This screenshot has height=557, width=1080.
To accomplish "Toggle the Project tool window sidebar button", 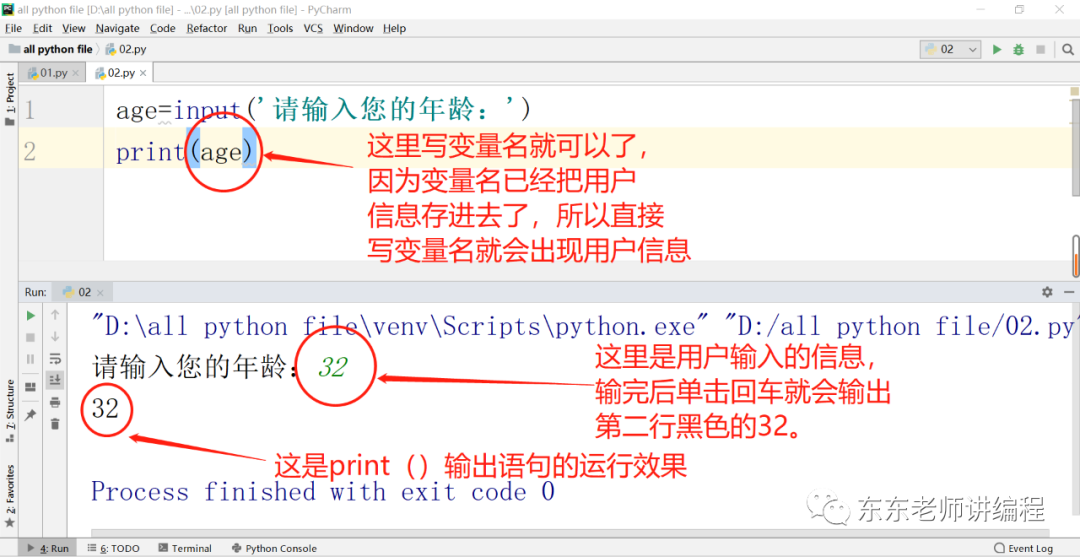I will [10, 98].
